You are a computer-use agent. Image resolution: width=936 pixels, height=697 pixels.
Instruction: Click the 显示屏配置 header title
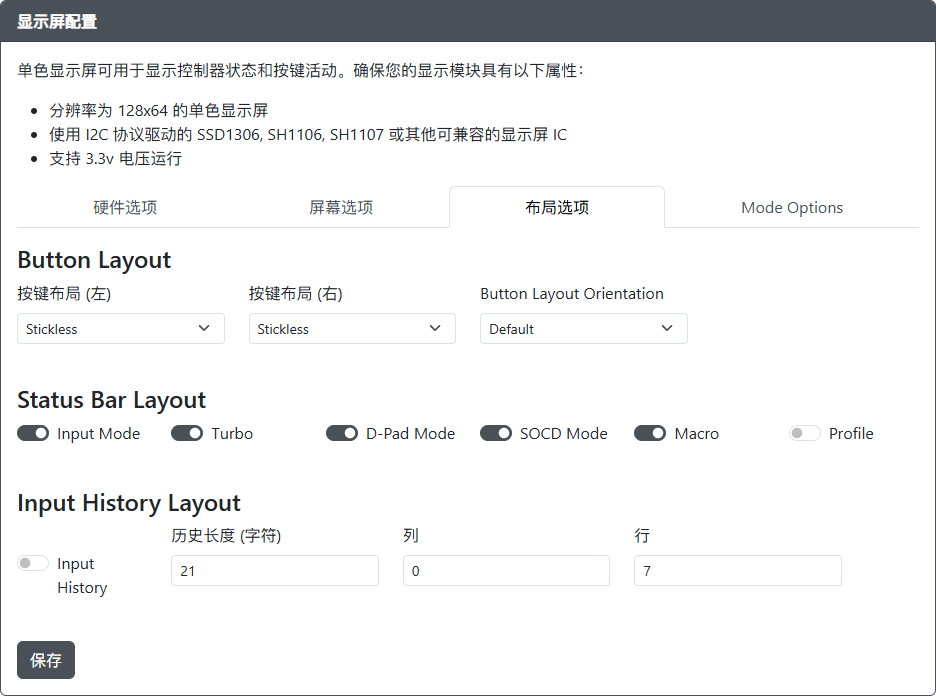coord(57,21)
